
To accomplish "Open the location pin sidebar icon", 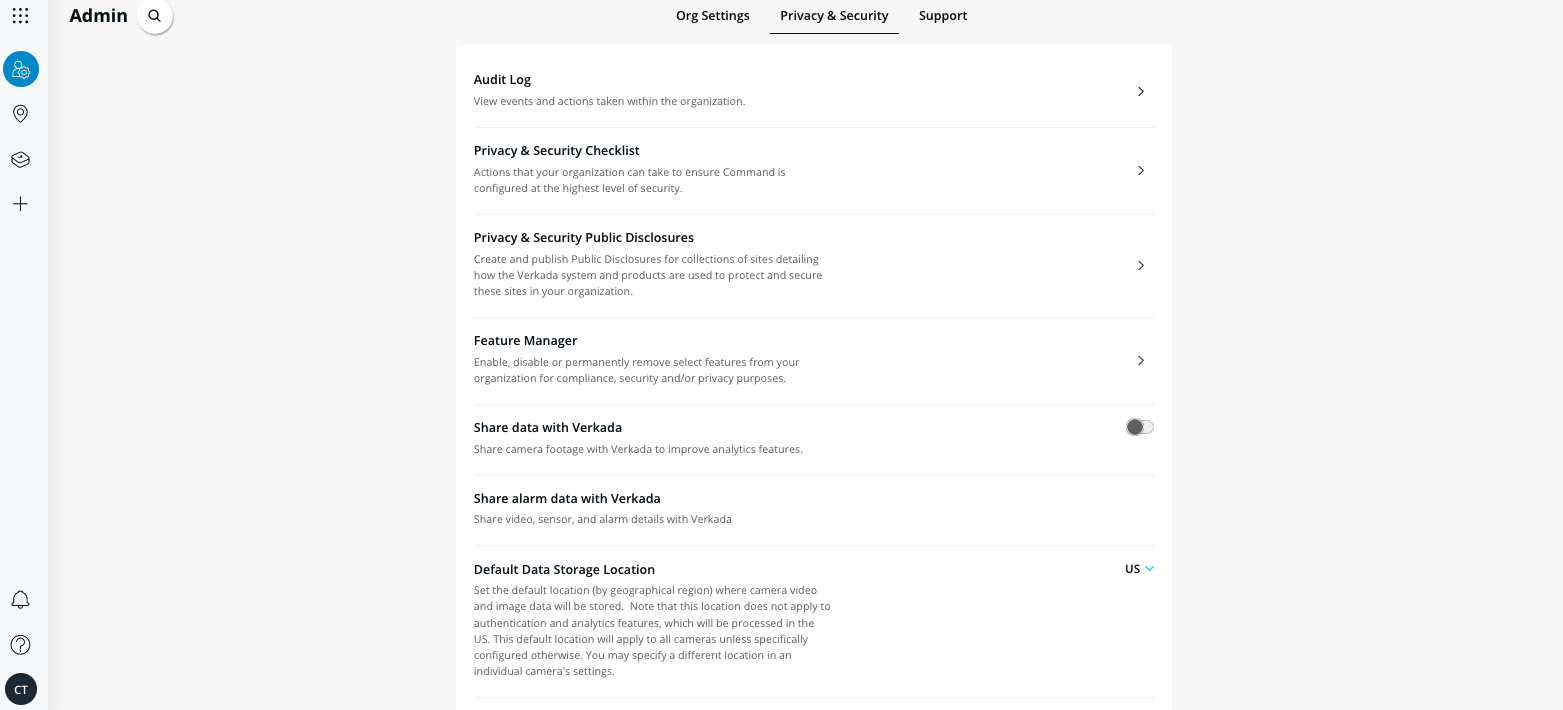I will click(x=20, y=114).
